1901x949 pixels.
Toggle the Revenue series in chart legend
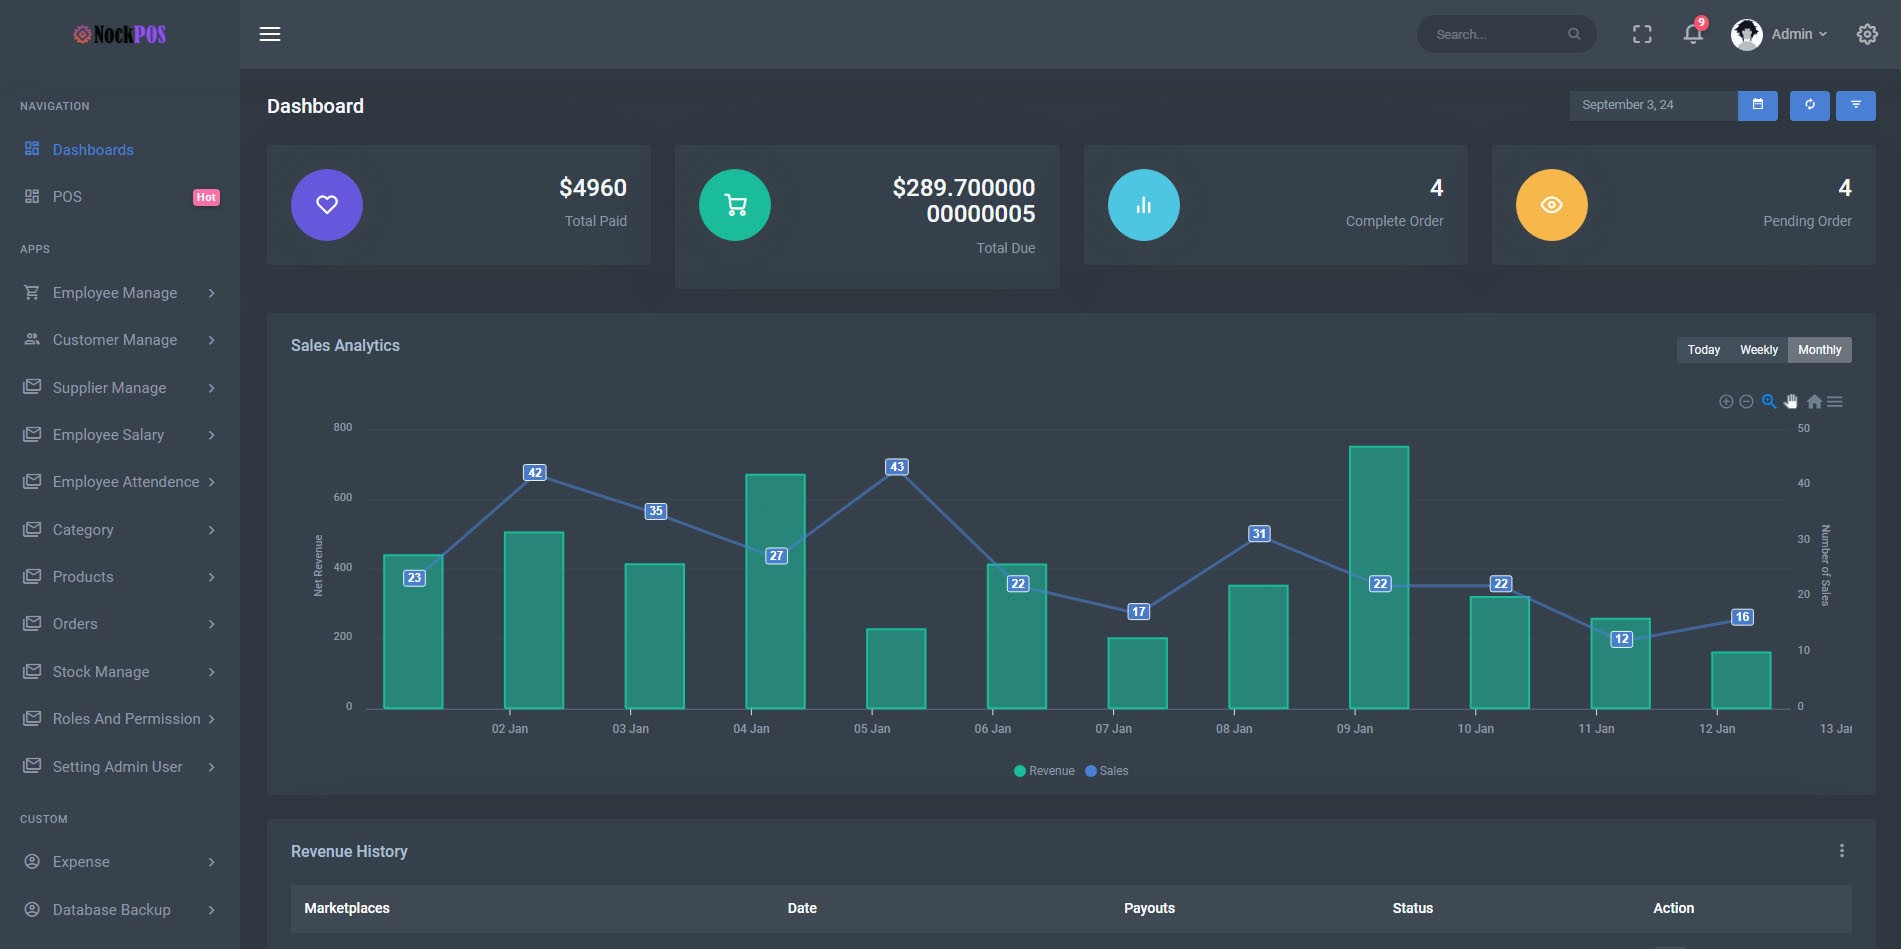1044,771
